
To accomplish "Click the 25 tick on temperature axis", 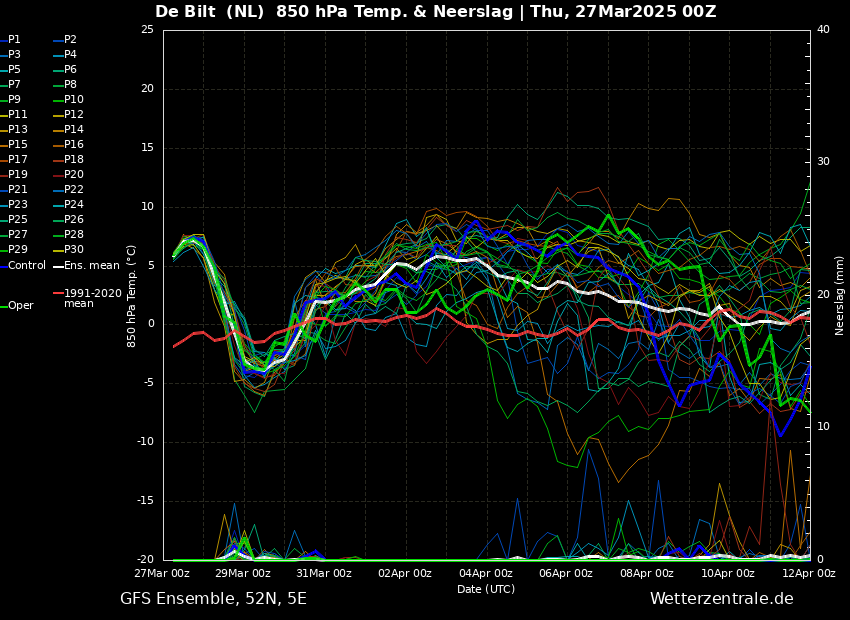I will pyautogui.click(x=147, y=30).
